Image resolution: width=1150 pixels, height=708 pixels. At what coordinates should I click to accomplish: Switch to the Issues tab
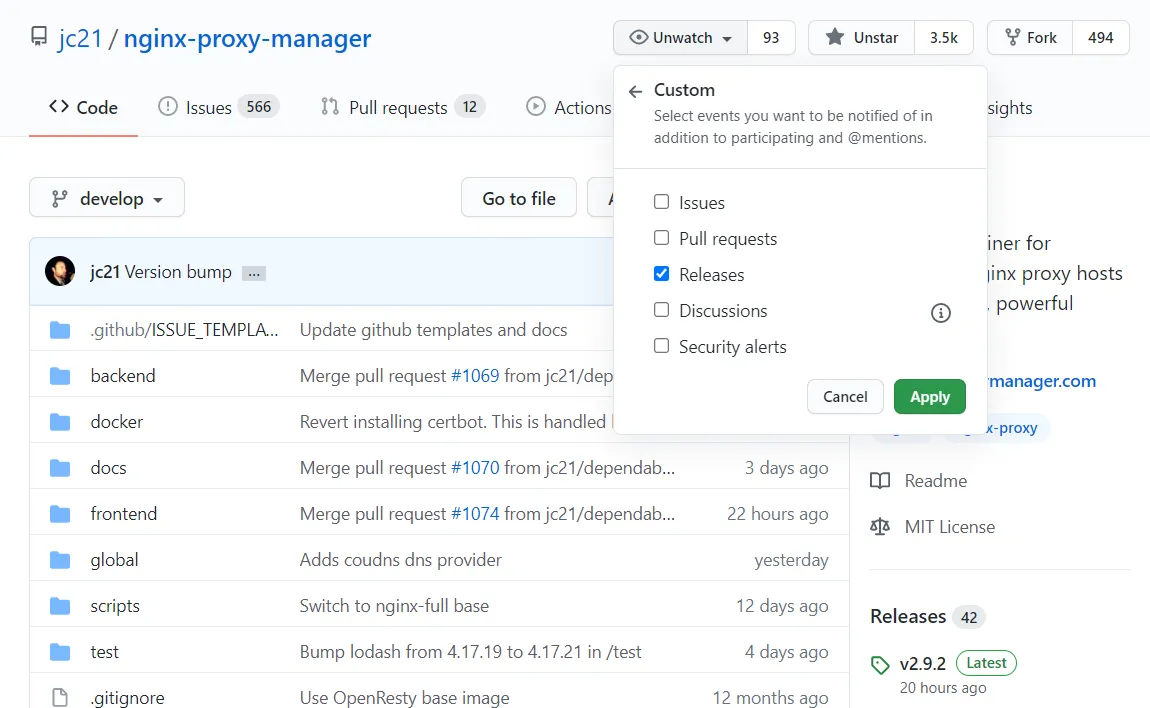point(219,108)
